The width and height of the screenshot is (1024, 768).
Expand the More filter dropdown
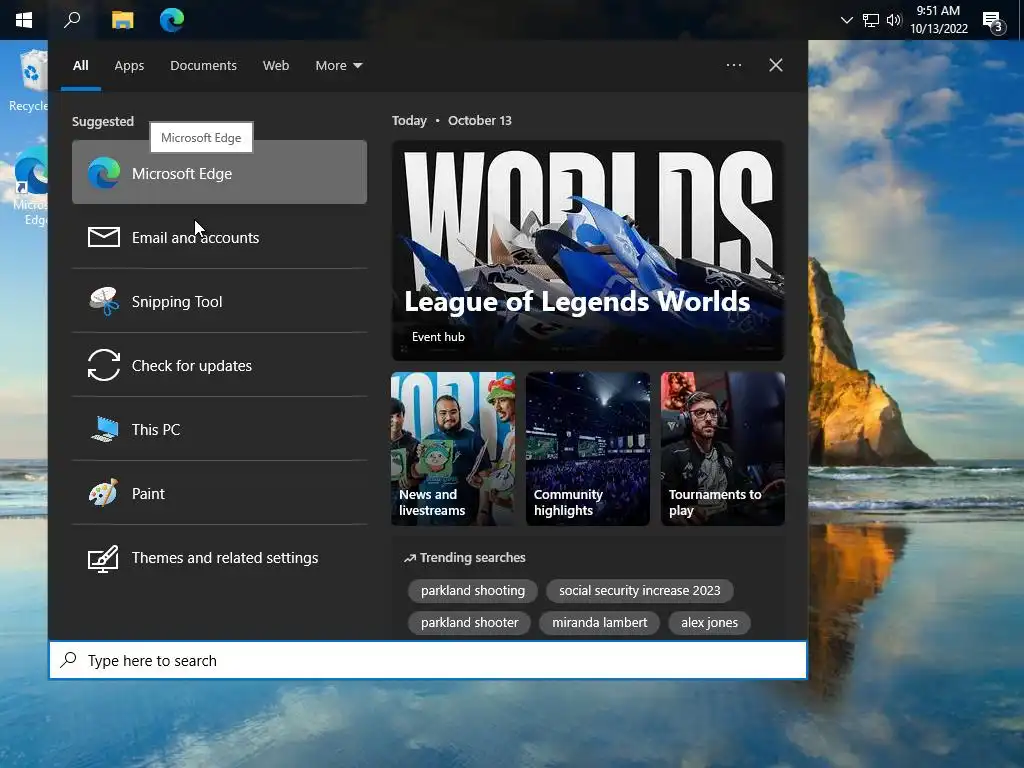[x=338, y=65]
